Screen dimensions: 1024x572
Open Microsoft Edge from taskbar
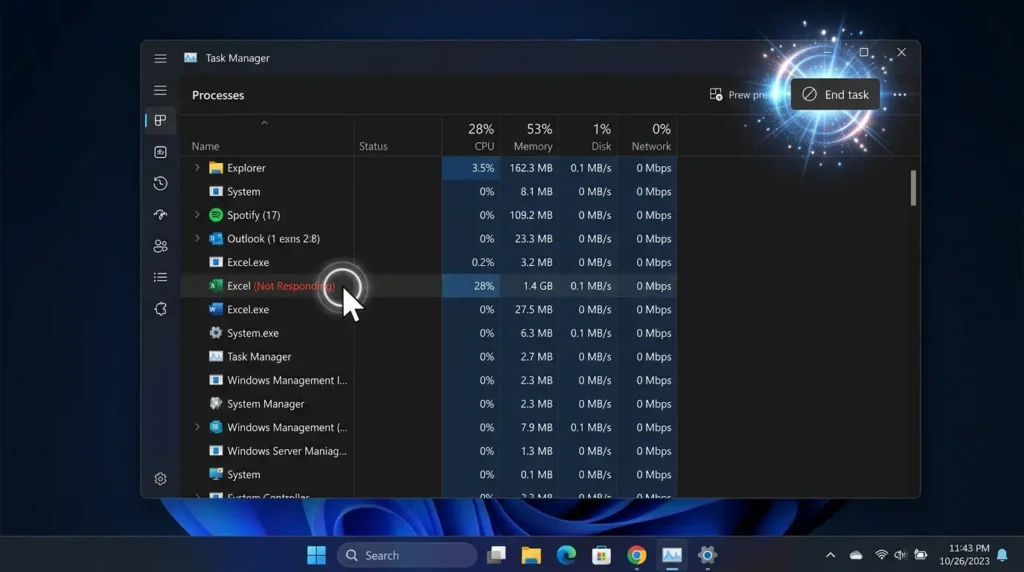(x=566, y=555)
